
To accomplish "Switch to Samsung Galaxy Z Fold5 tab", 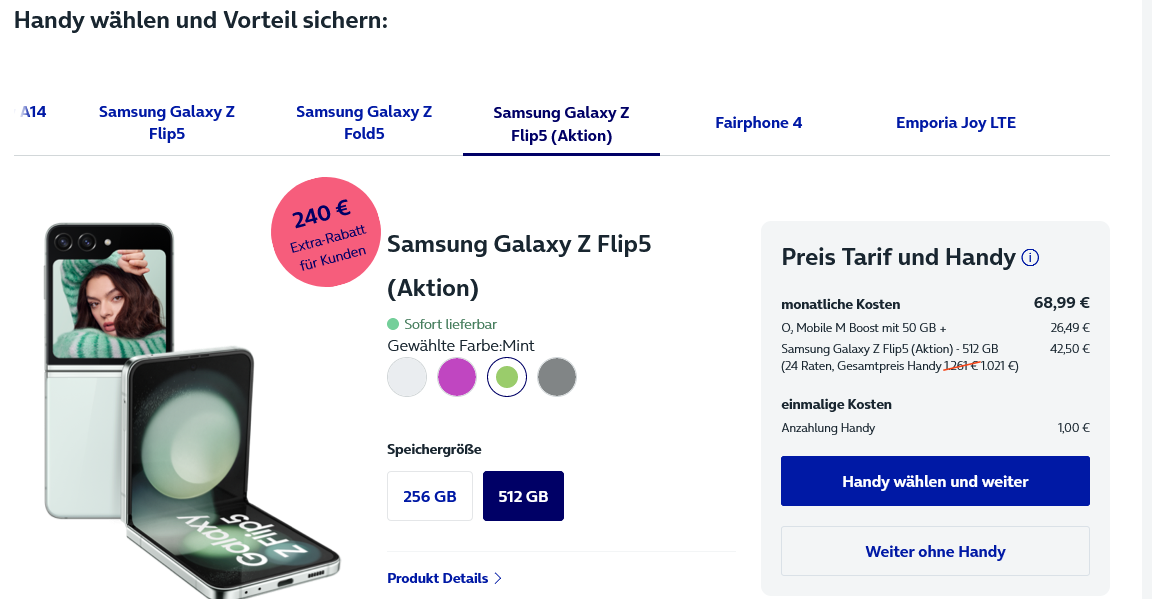I will click(x=364, y=123).
